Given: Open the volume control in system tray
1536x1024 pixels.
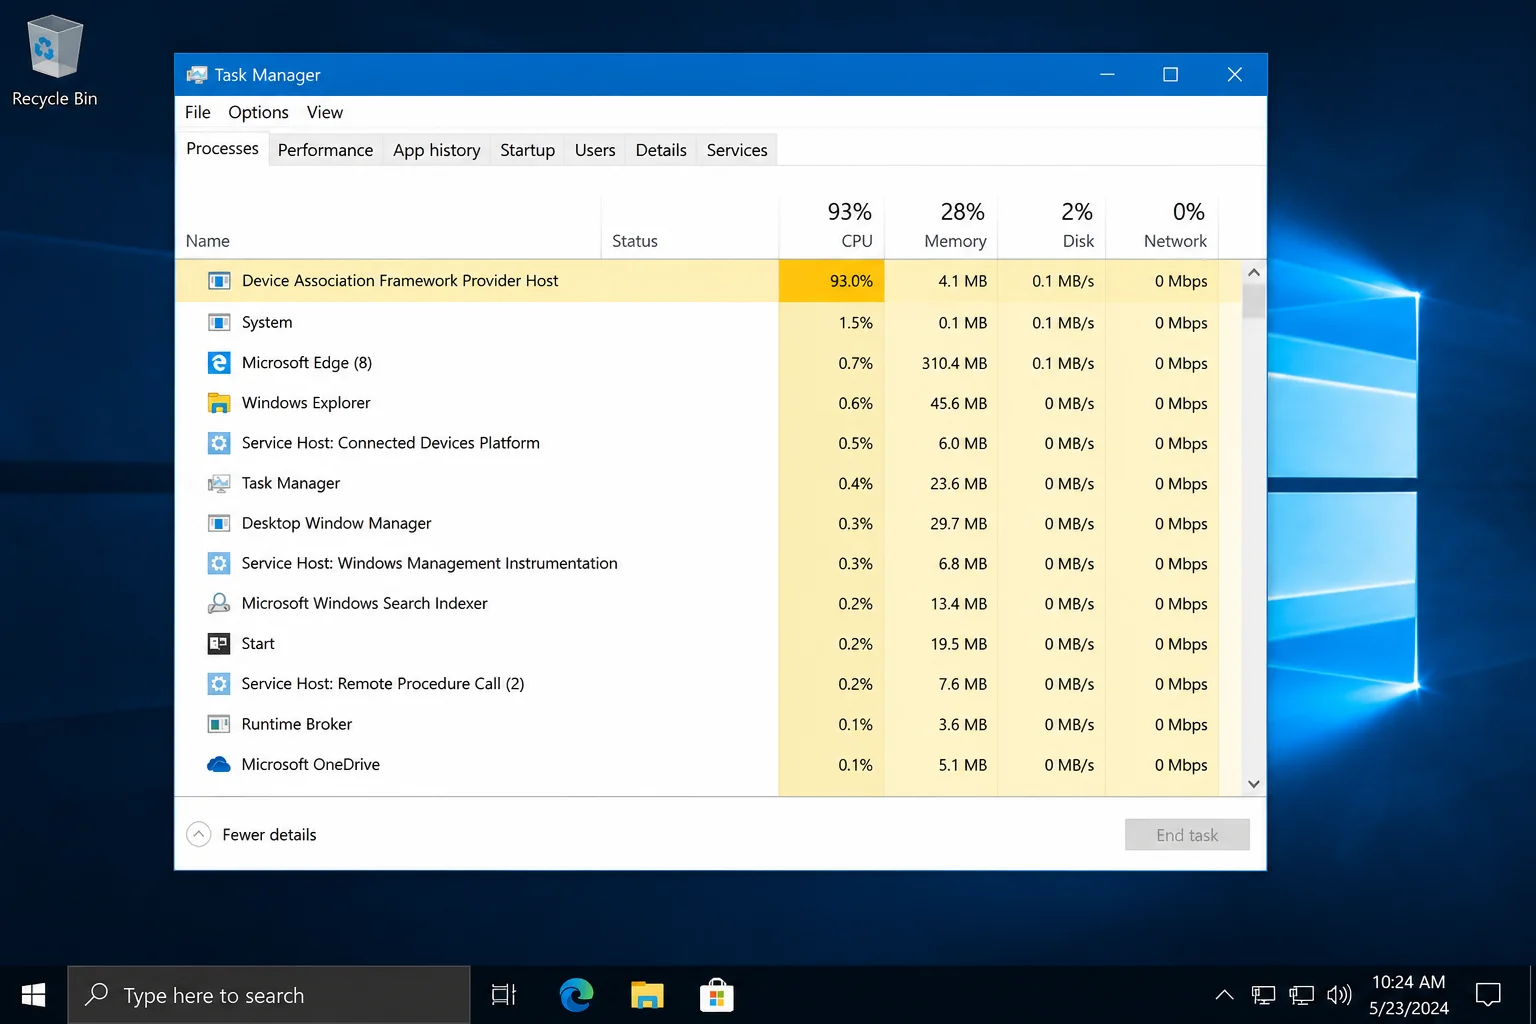Looking at the screenshot, I should (x=1339, y=995).
